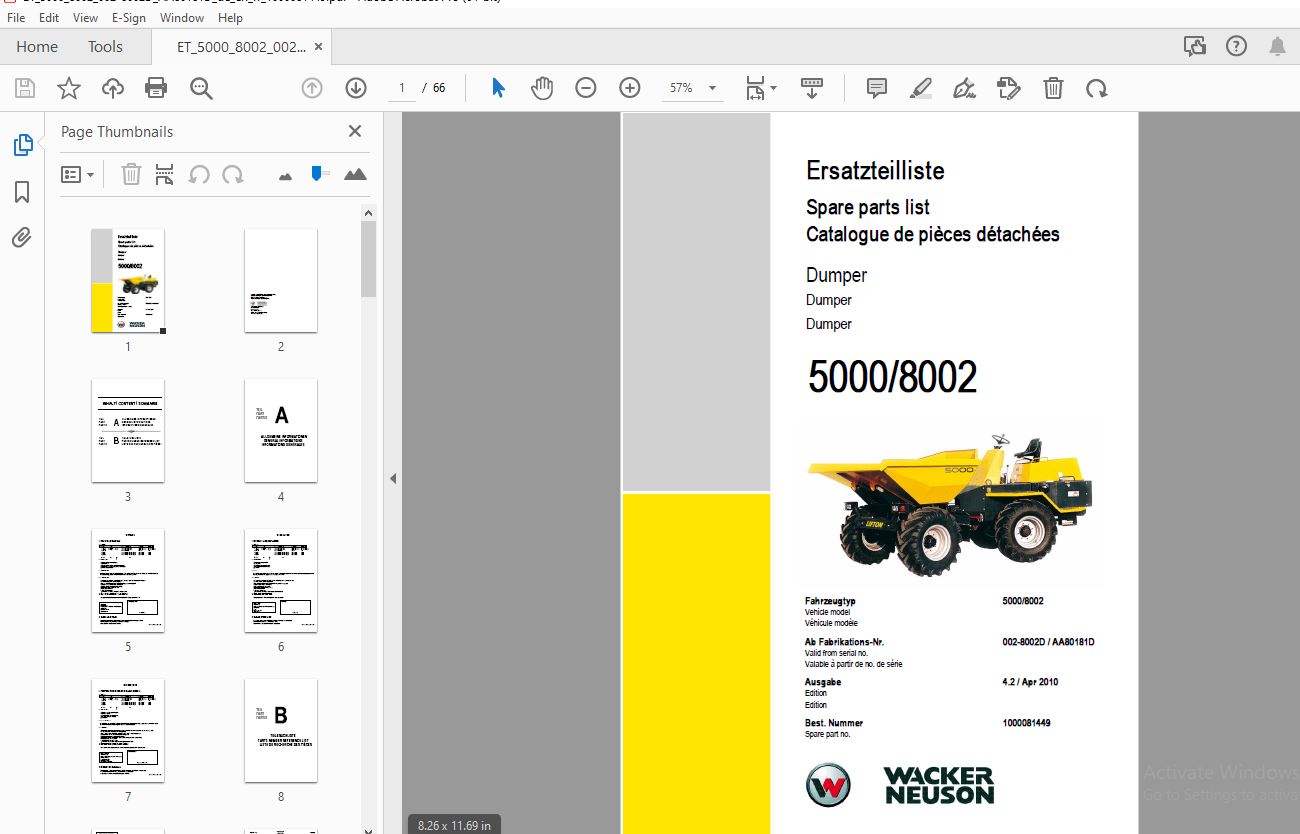
Task: Rotate clockwise in the thumbnails panel
Action: (x=233, y=174)
